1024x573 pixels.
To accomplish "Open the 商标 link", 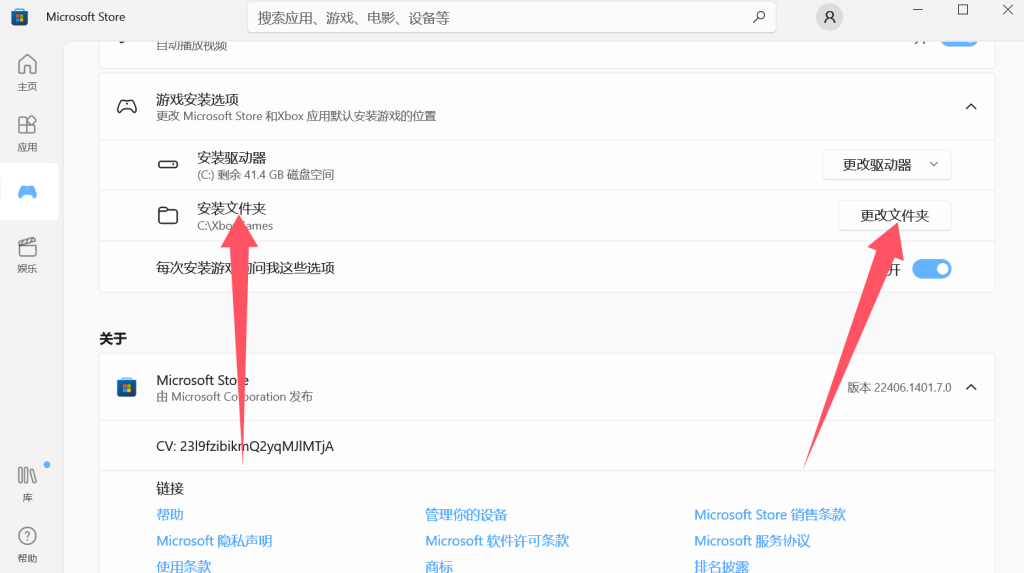I will click(439, 566).
